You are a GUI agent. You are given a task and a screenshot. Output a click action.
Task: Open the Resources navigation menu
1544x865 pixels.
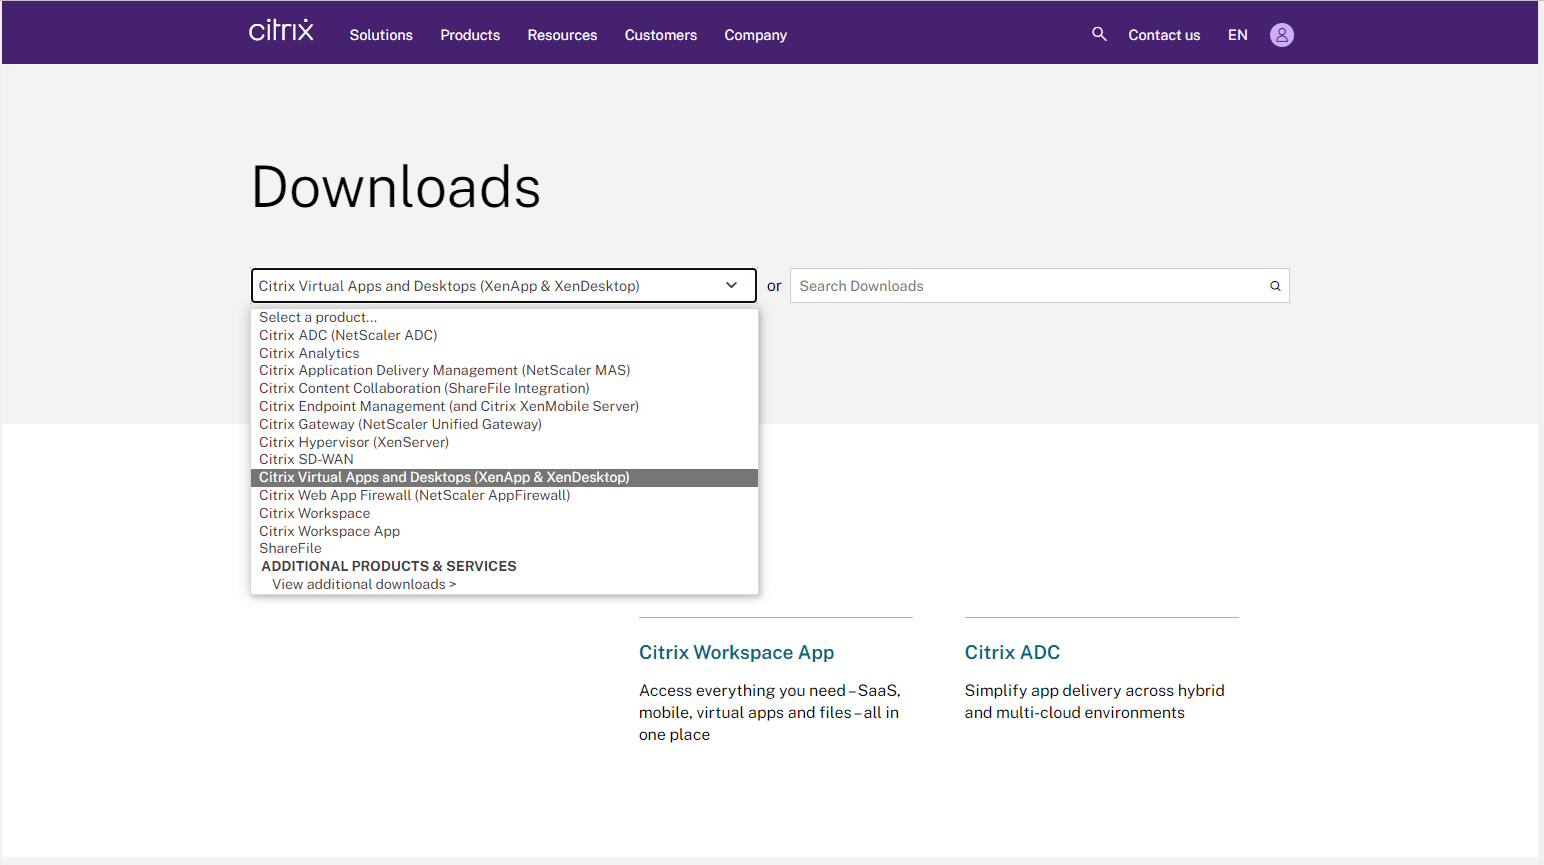[x=562, y=35]
